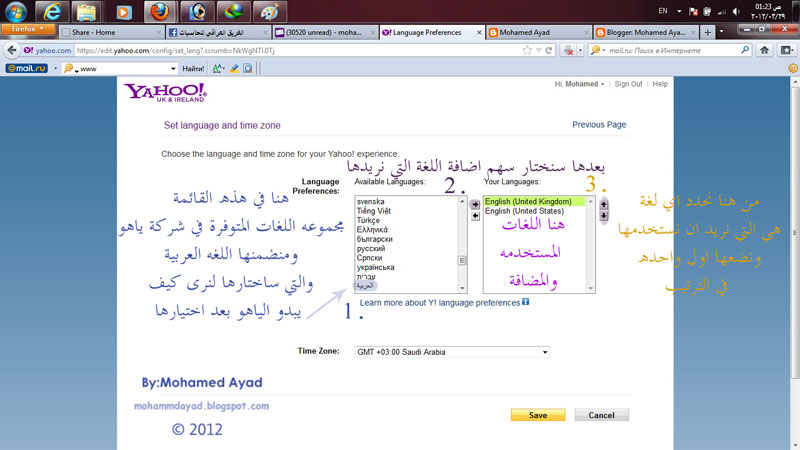Open dropdown arrow next to red-x addon icon

(580, 51)
